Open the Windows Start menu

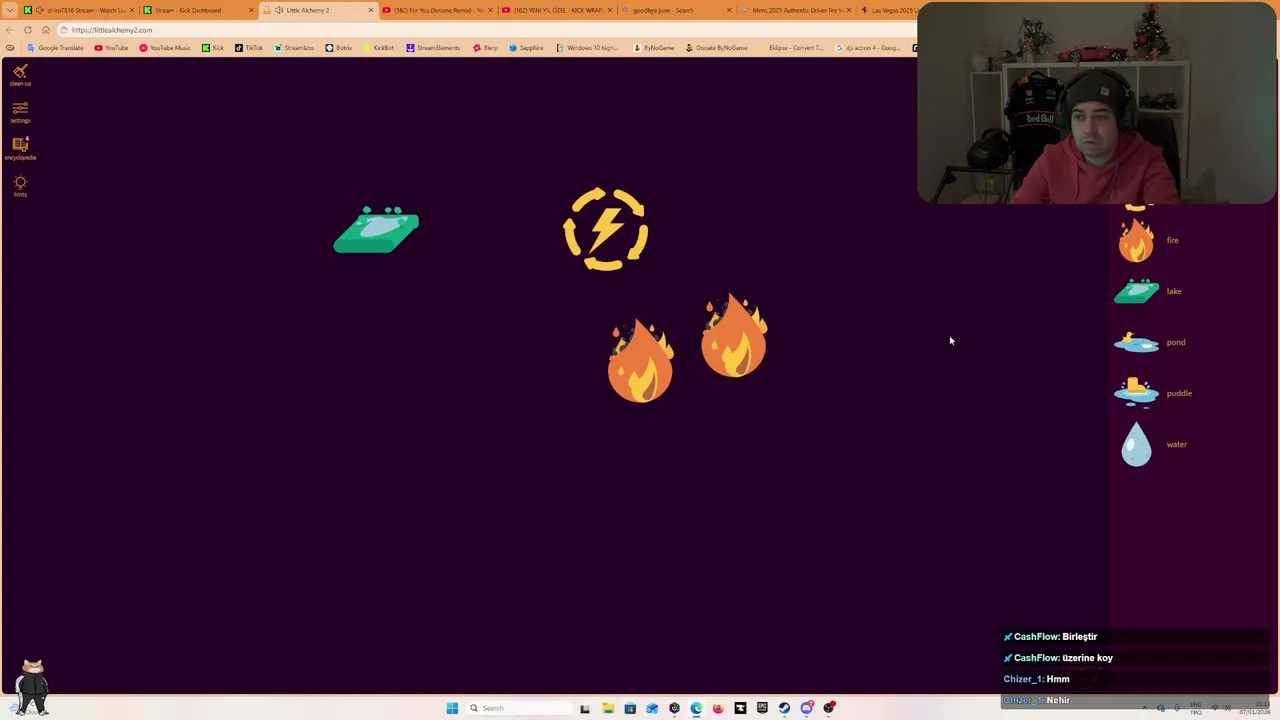452,708
